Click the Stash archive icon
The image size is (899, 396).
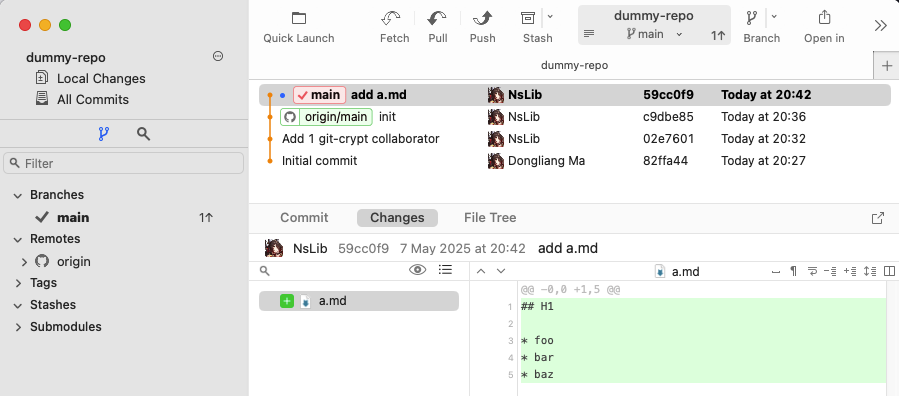(x=527, y=18)
